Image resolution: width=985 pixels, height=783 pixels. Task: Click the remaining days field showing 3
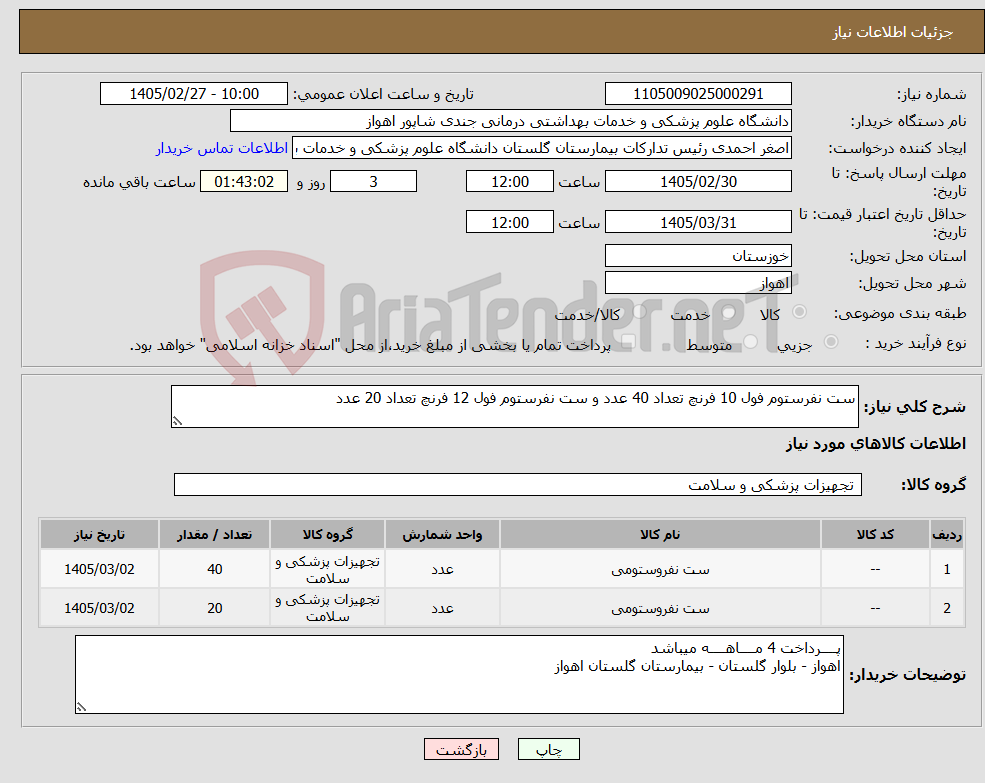click(x=373, y=182)
